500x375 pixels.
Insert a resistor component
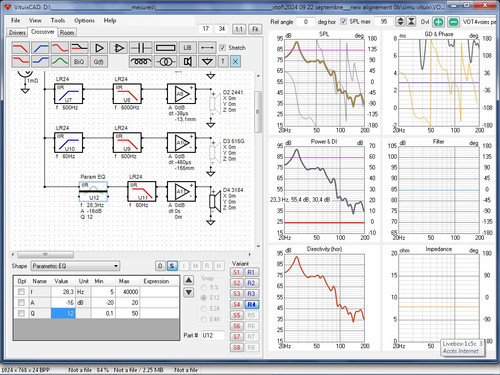(166, 48)
